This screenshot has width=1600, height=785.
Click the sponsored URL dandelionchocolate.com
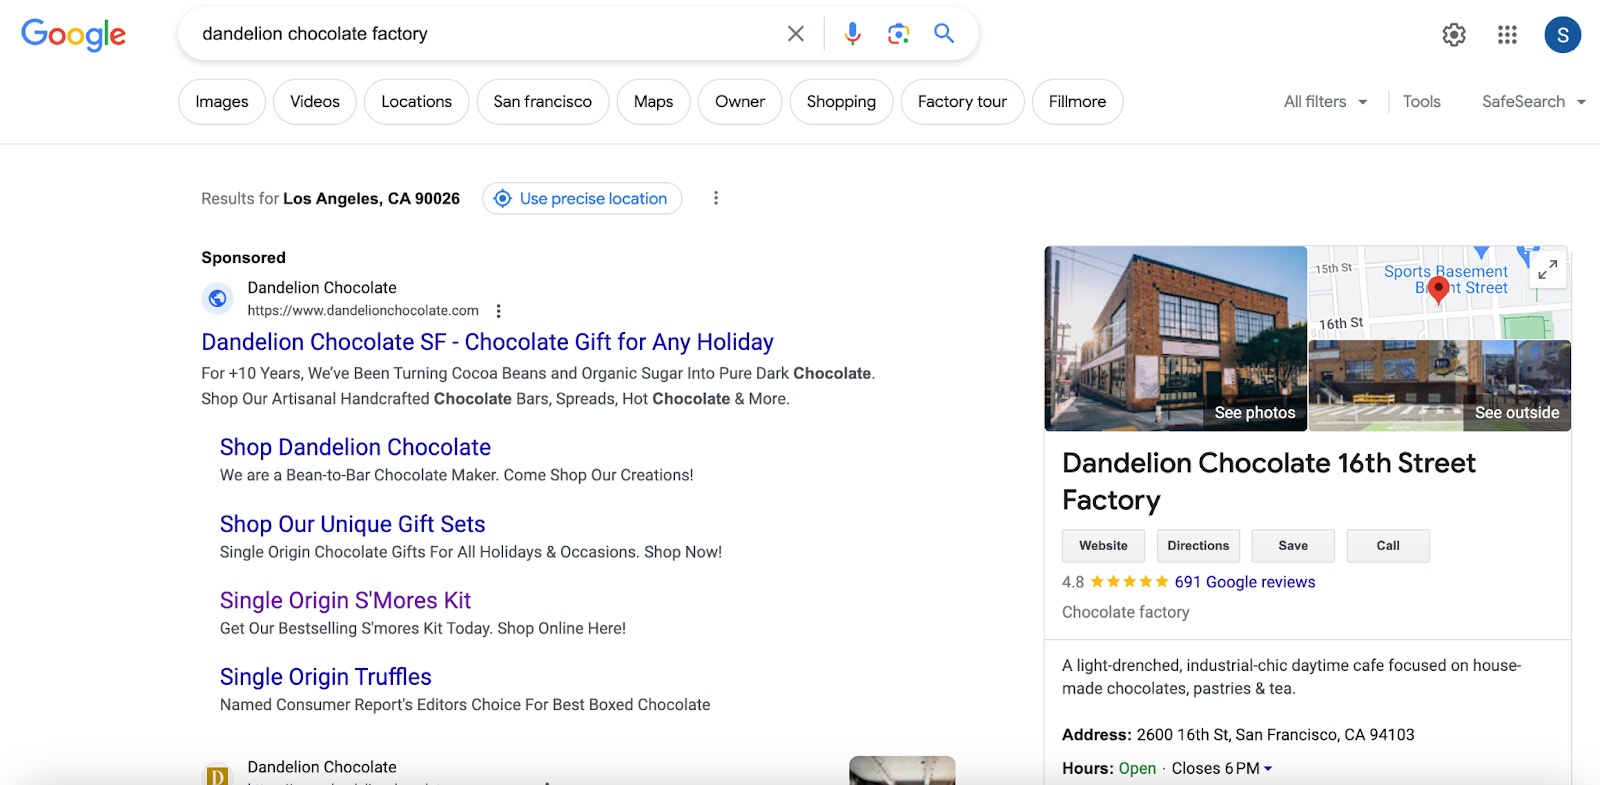pos(363,311)
